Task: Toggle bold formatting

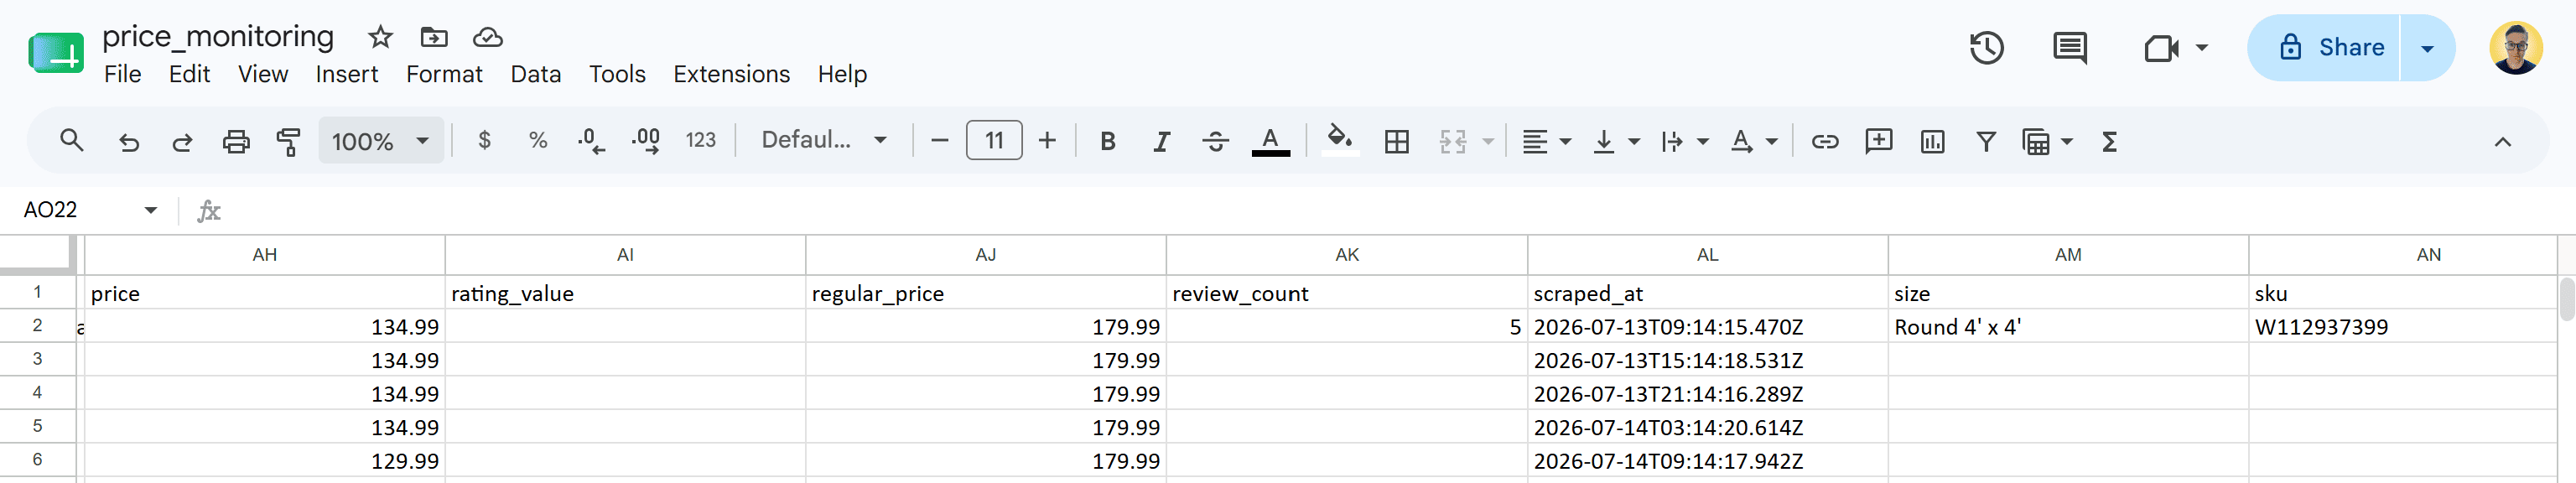Action: click(1107, 141)
